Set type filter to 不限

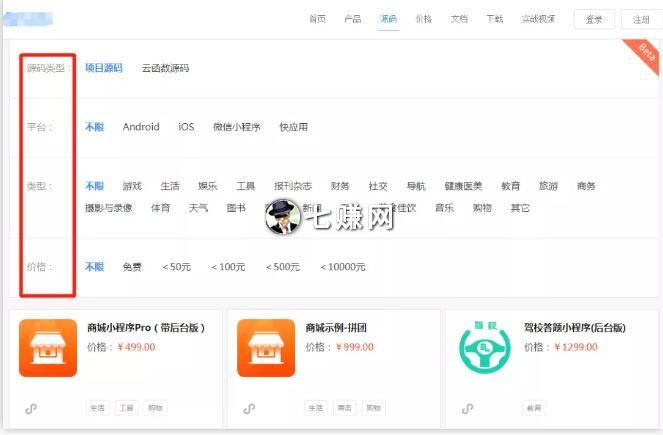coord(94,186)
